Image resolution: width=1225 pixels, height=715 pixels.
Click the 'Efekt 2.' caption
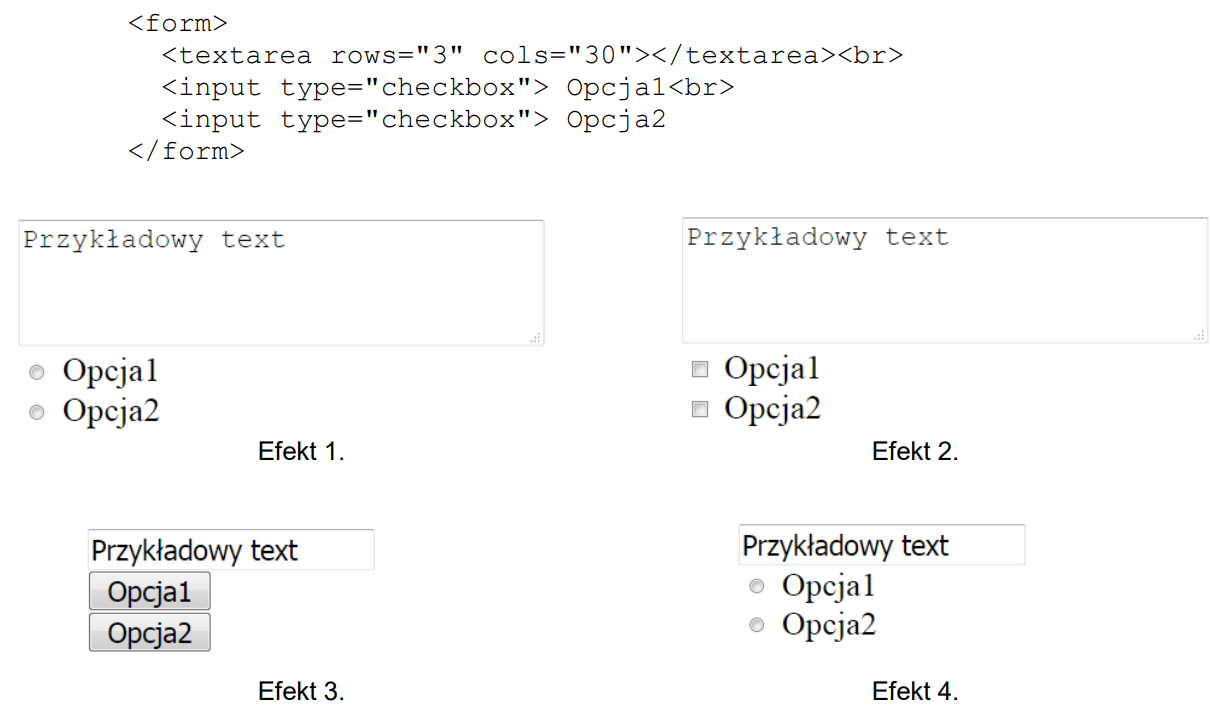coord(915,451)
